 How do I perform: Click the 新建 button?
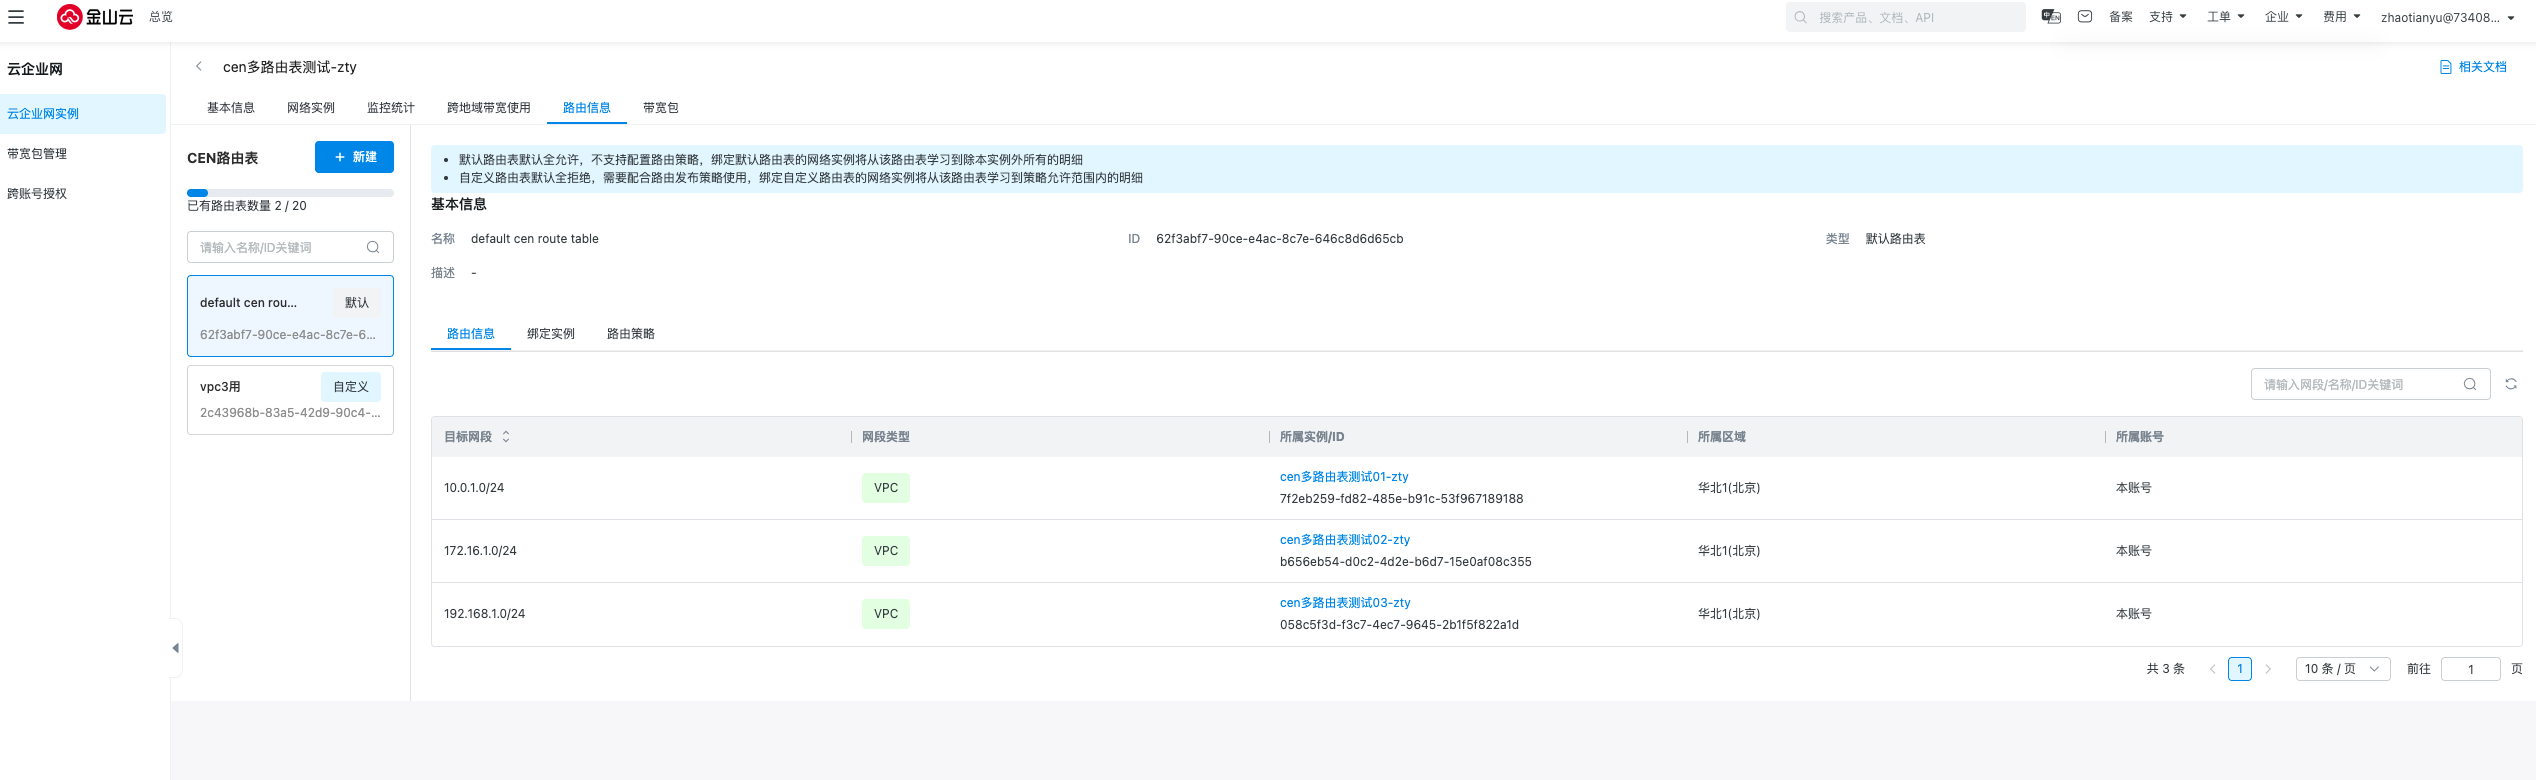tap(354, 157)
